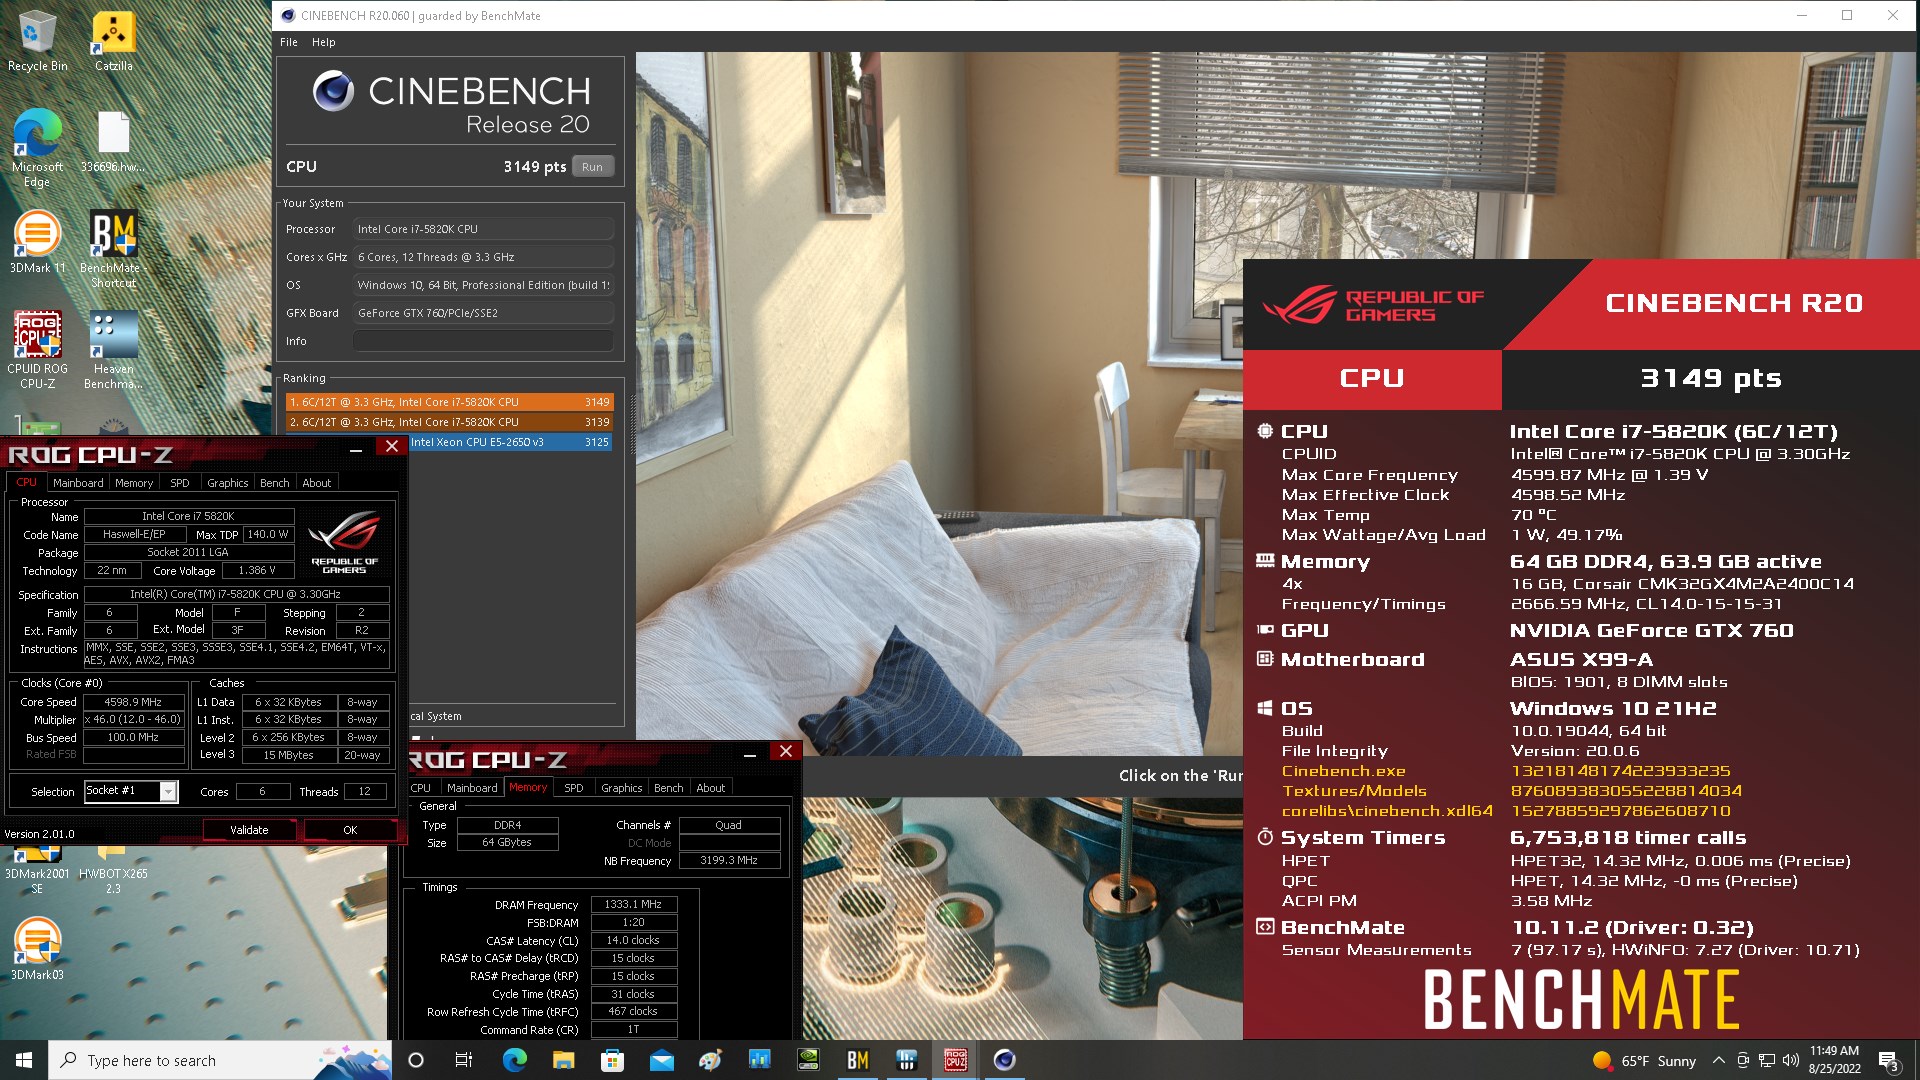
Task: Switch to Graphics tab in lower CPU-Z
Action: coord(622,788)
